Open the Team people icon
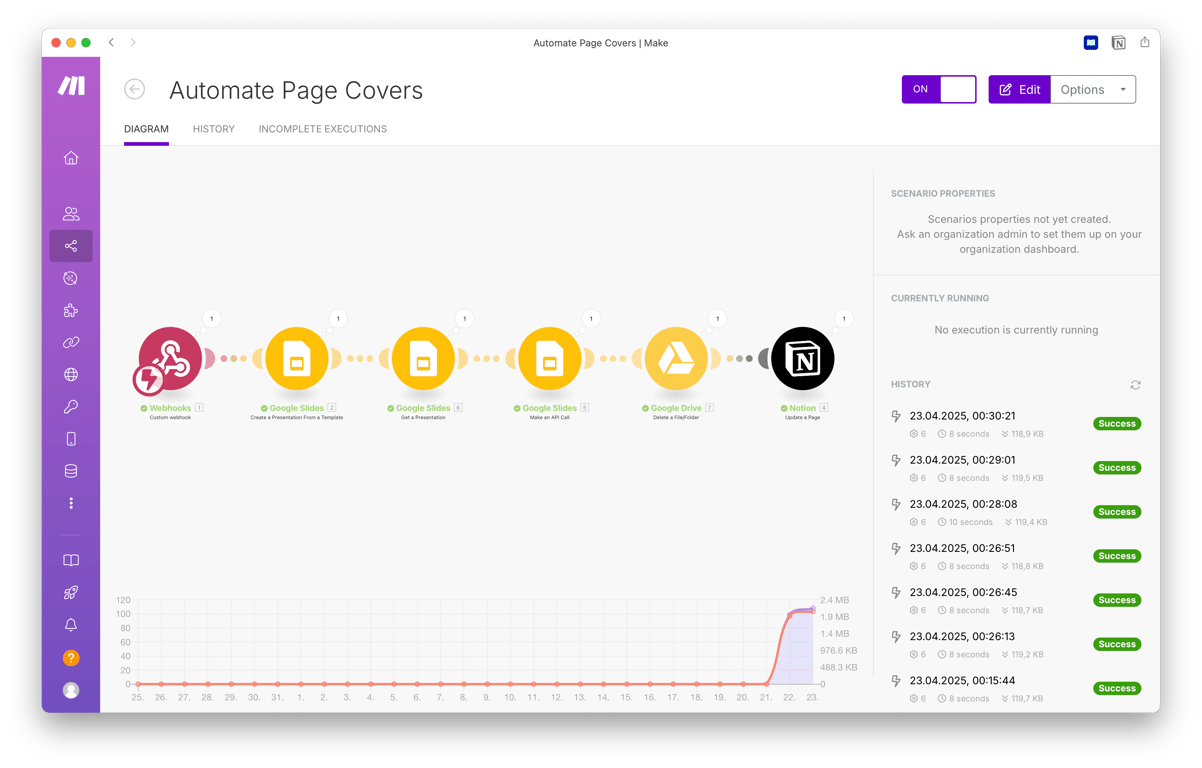 [x=71, y=214]
